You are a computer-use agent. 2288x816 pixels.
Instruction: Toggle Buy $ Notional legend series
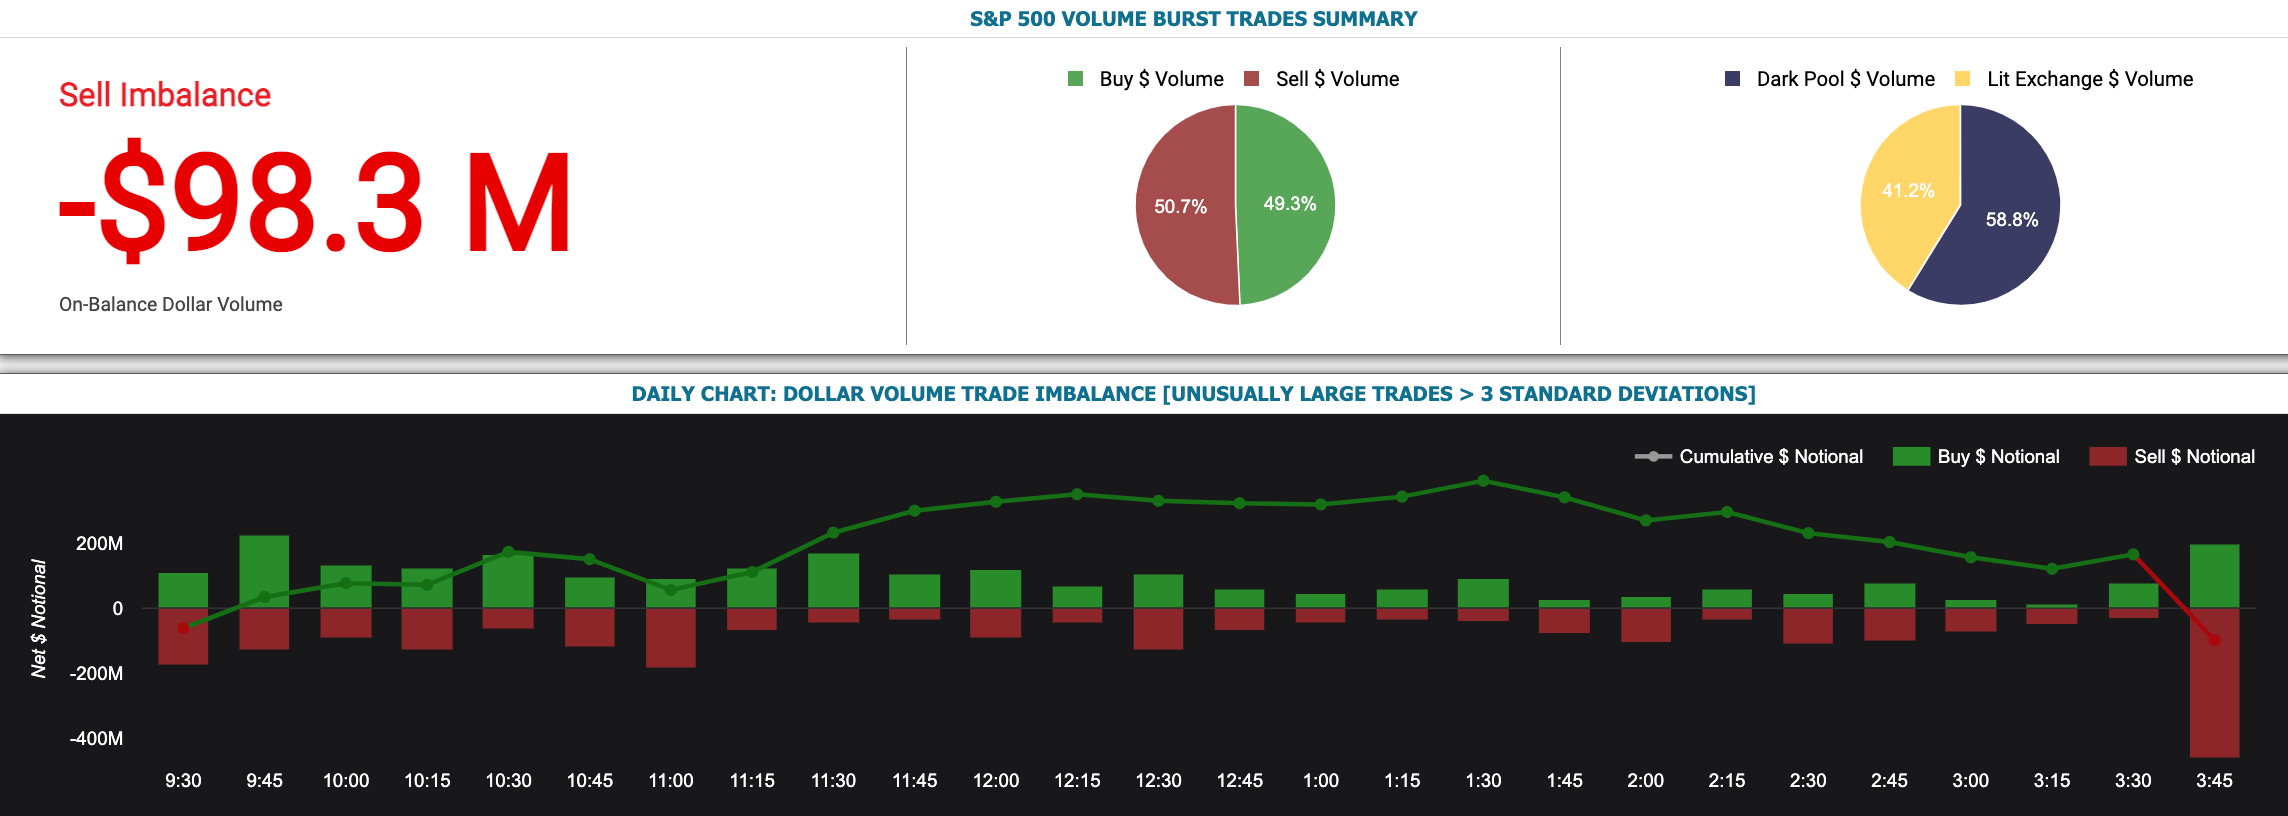click(x=1977, y=457)
